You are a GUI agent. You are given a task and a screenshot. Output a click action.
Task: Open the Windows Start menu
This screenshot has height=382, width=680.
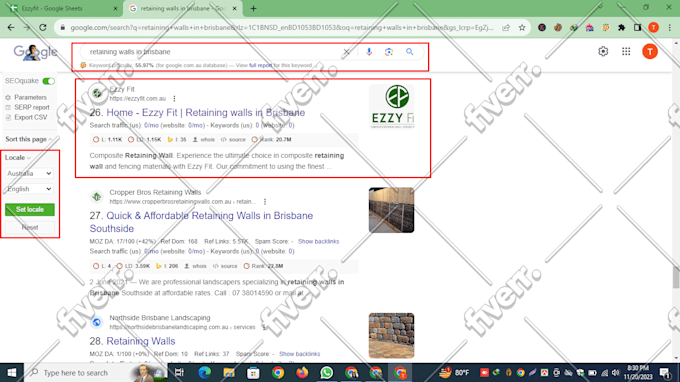[12, 372]
